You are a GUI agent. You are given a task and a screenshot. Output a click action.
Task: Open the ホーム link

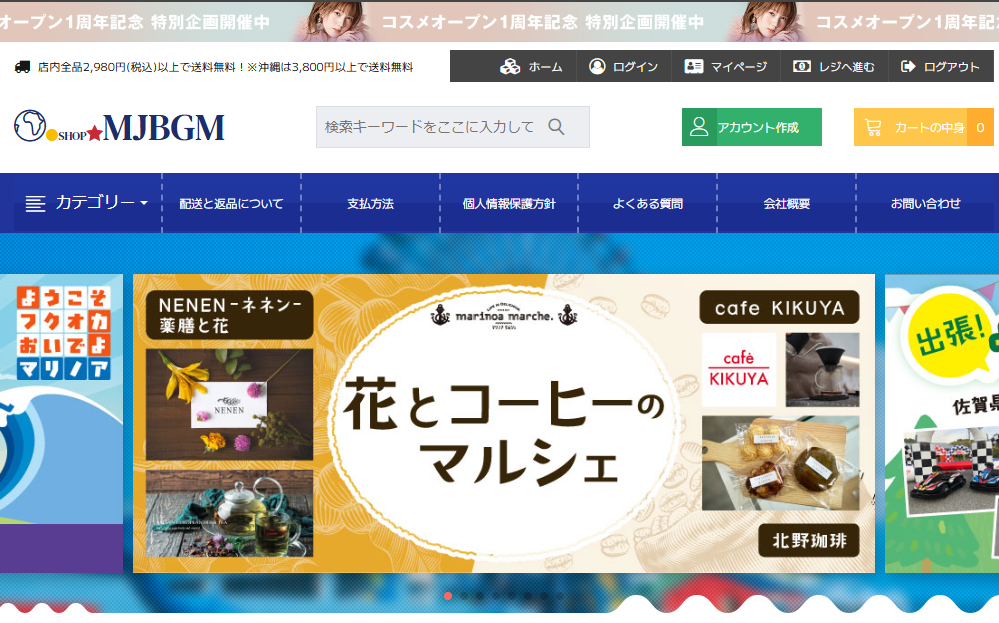coord(545,67)
